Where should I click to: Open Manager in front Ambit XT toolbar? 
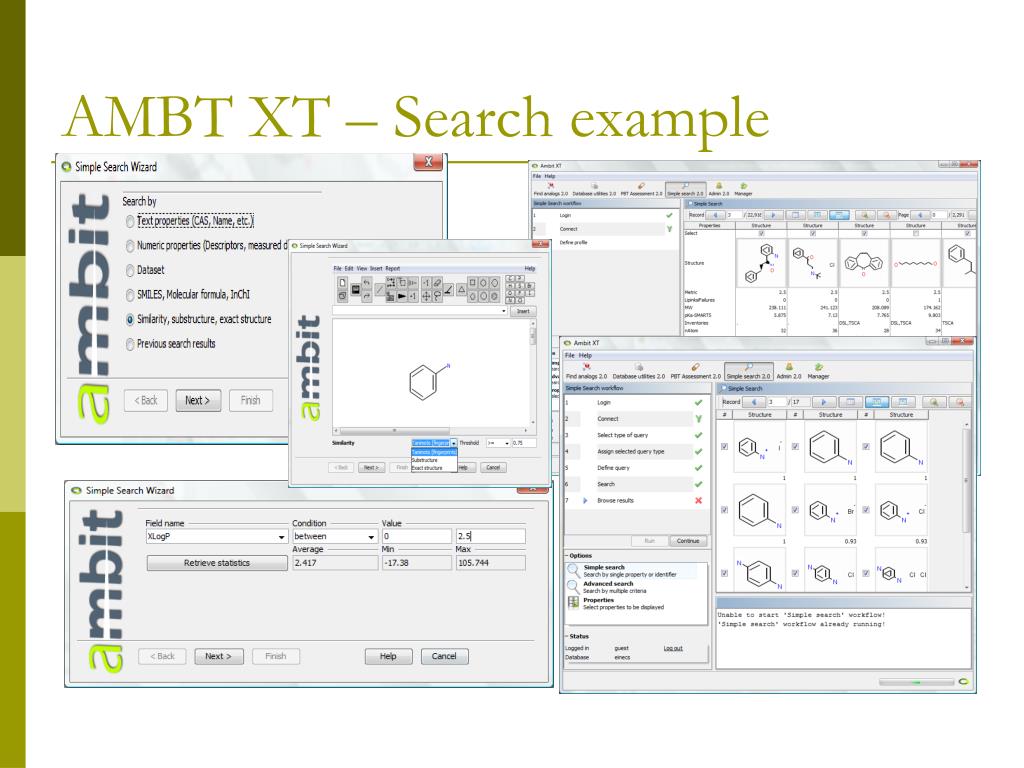818,372
